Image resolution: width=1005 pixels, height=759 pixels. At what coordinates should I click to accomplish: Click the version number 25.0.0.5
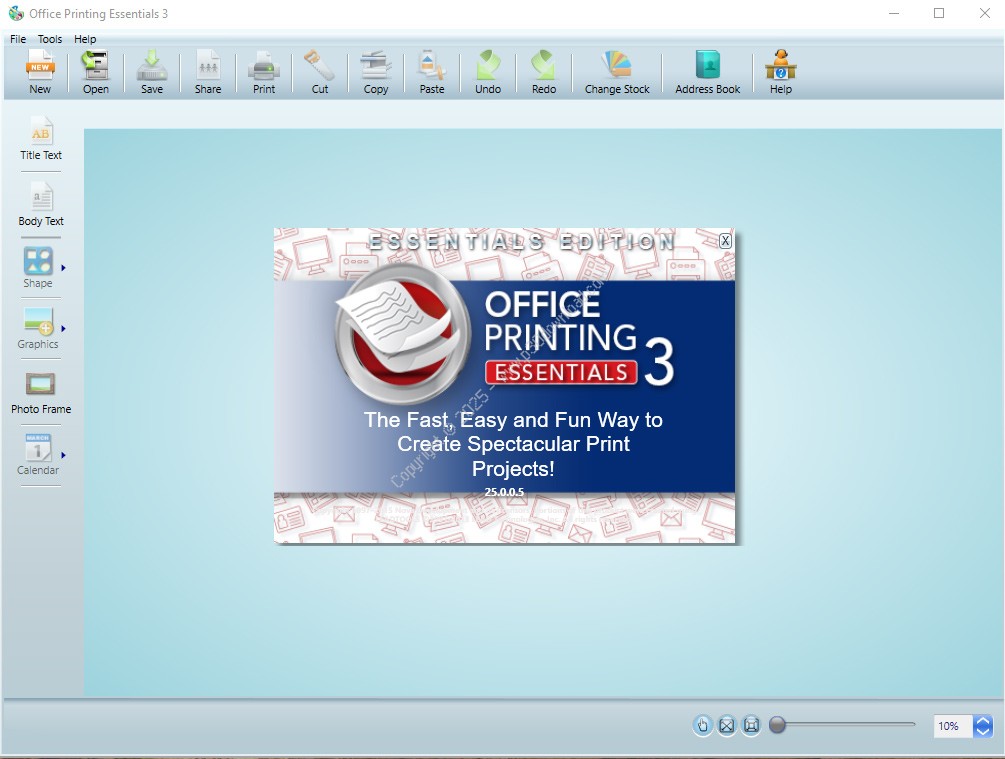click(504, 492)
